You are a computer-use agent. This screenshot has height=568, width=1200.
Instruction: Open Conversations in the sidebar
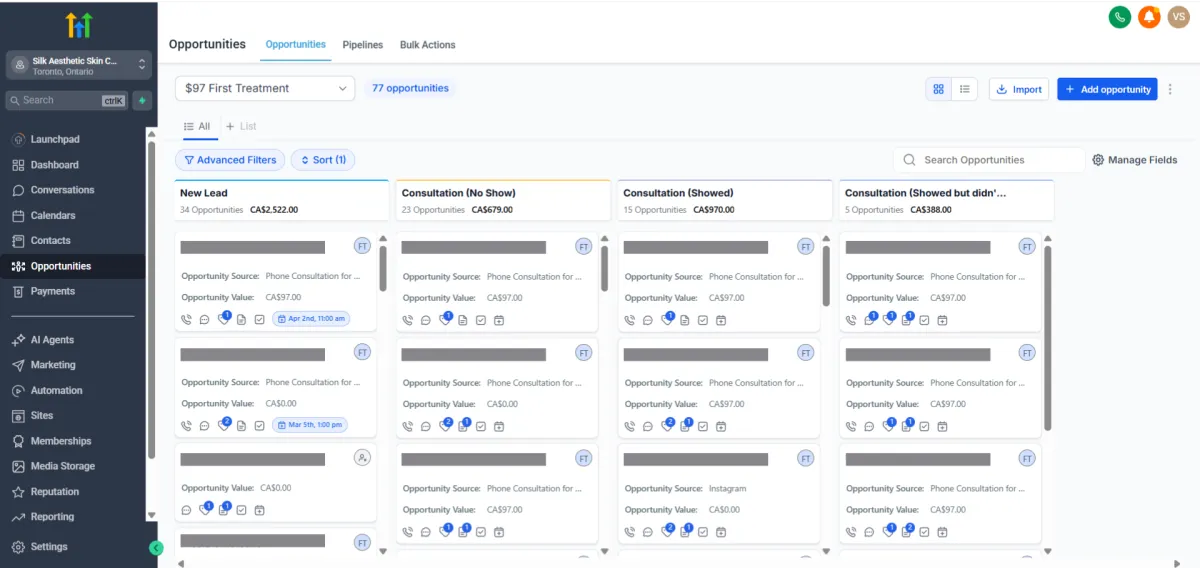coord(62,190)
